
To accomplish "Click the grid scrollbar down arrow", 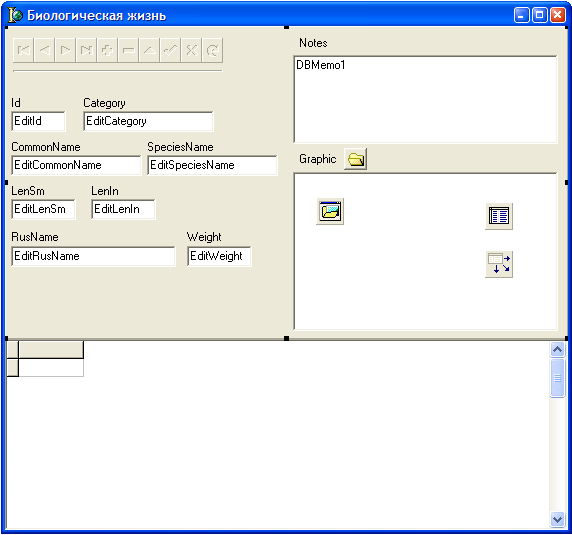I will click(x=557, y=519).
